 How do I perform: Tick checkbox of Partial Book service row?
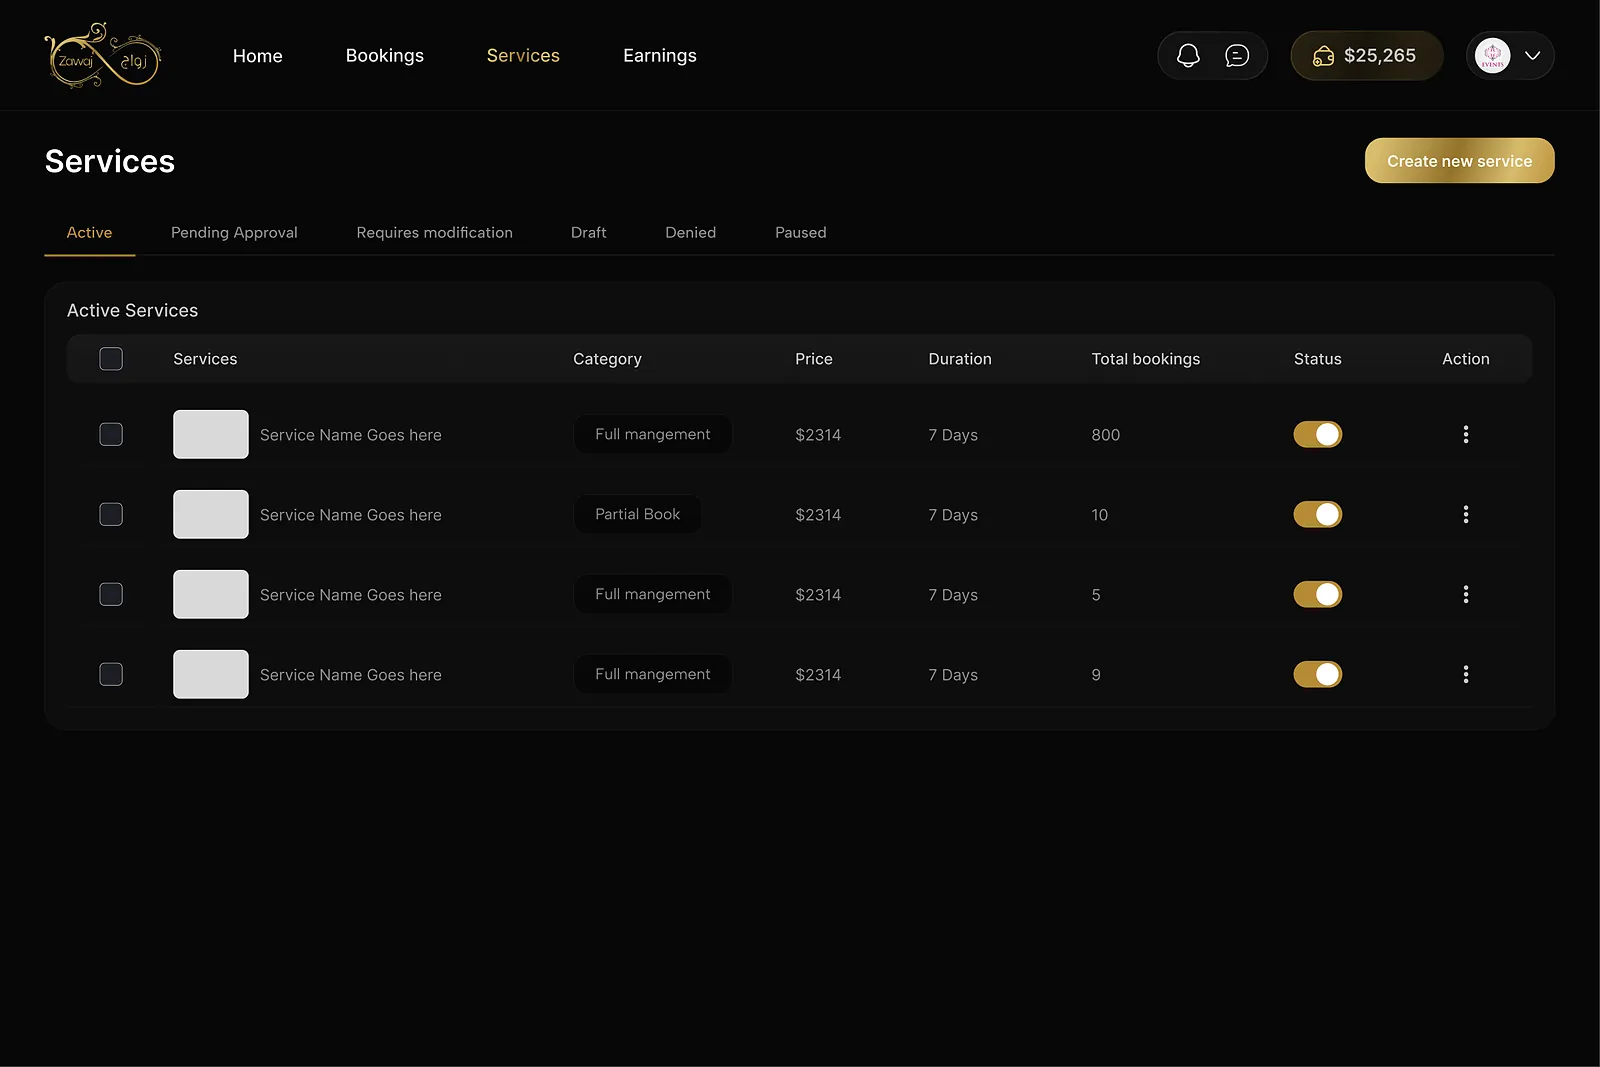111,514
